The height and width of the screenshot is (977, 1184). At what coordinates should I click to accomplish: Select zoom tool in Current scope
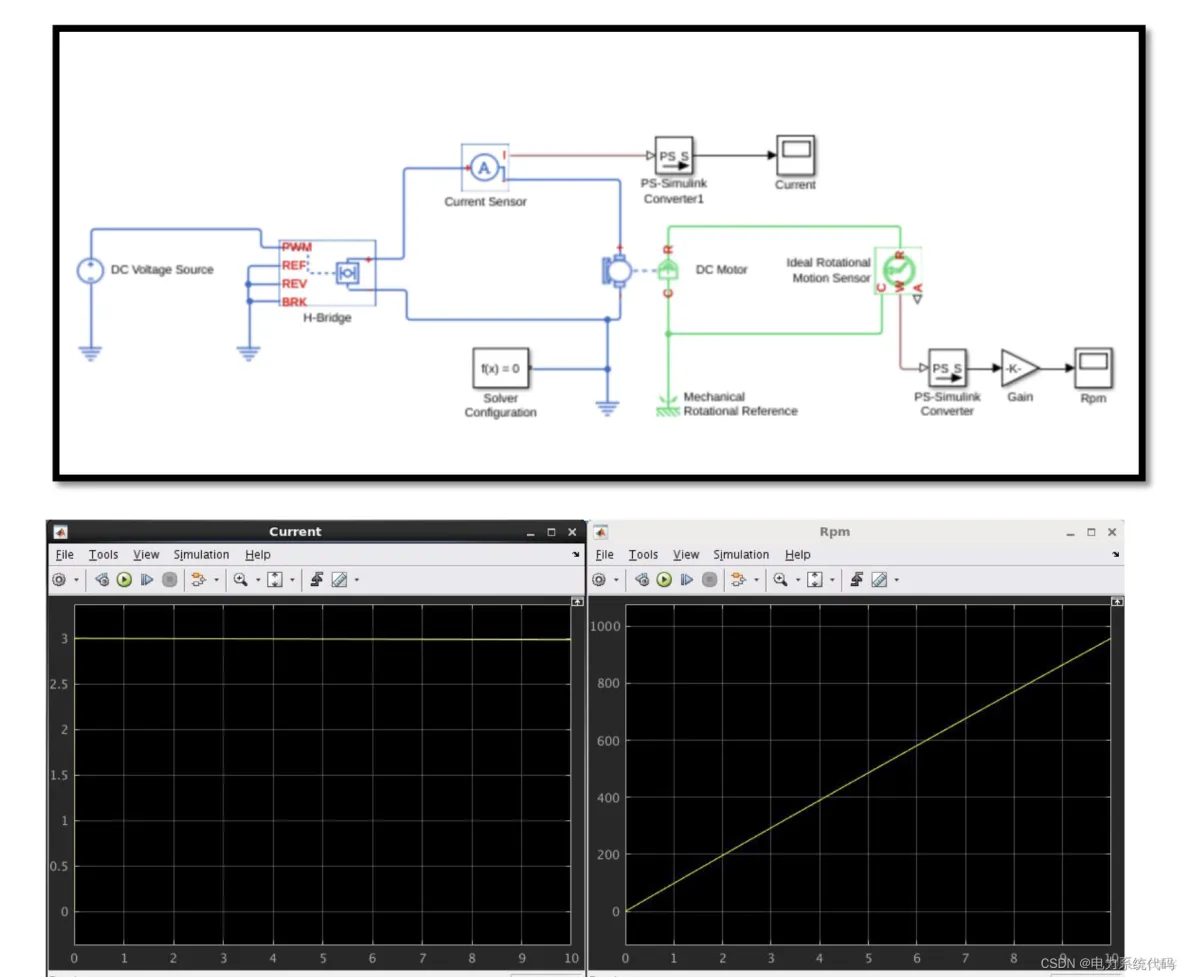(x=240, y=580)
